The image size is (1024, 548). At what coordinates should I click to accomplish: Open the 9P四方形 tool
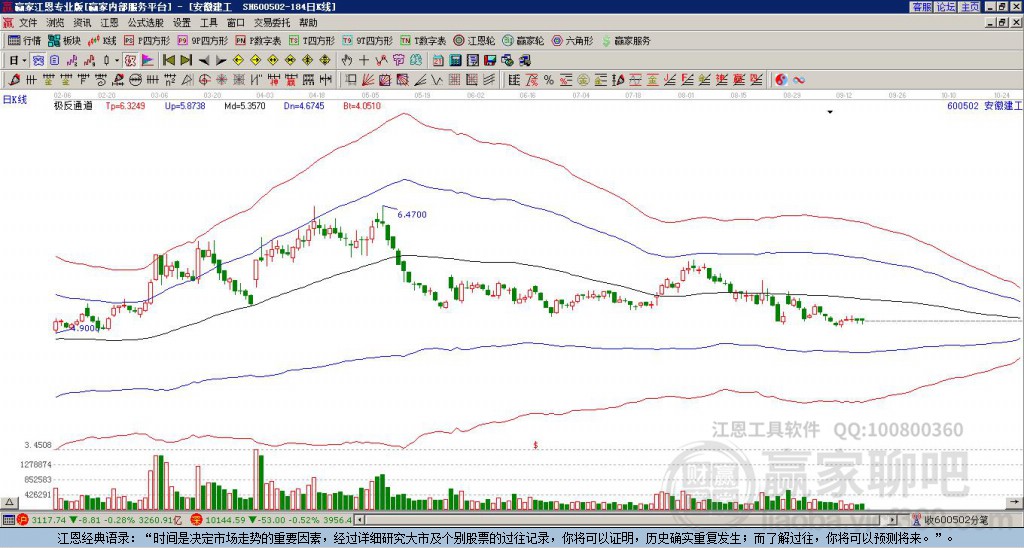[202, 40]
